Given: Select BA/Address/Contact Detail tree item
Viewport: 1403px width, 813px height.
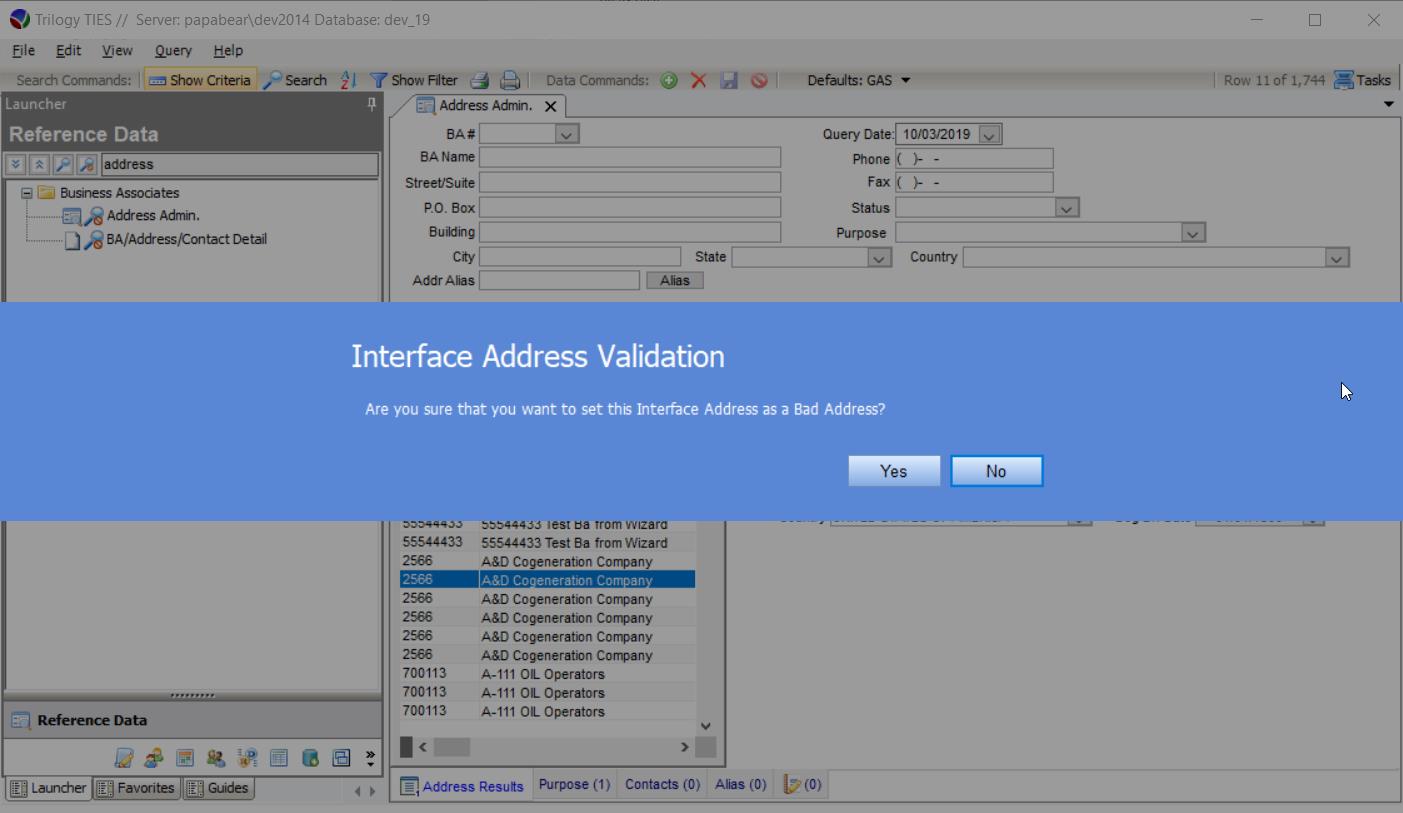Looking at the screenshot, I should point(186,239).
